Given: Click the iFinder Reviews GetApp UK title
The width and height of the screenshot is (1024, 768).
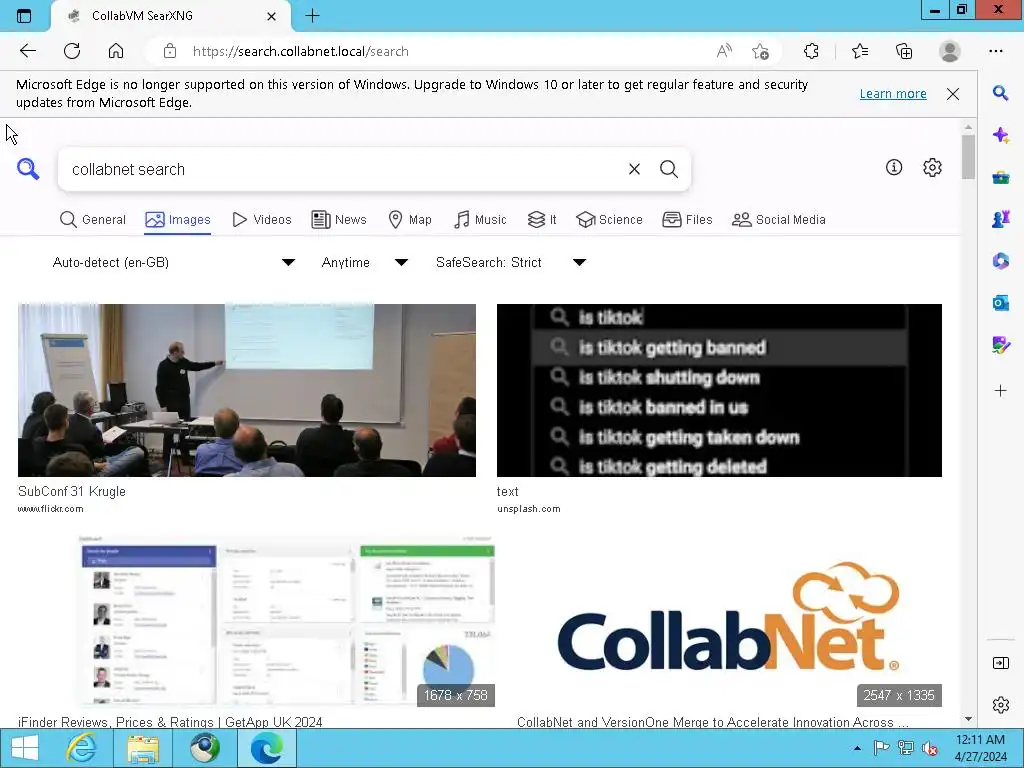Looking at the screenshot, I should (170, 722).
